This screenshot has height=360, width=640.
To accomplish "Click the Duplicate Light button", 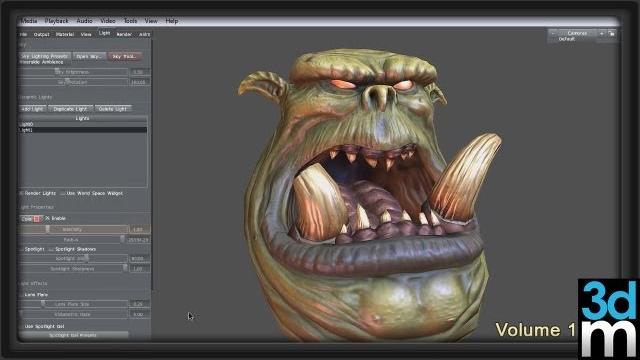I will click(70, 109).
